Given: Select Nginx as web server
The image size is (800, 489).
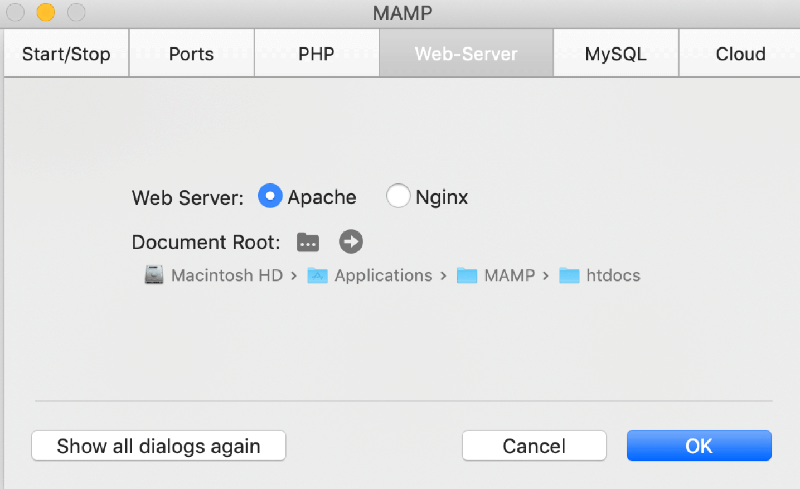Looking at the screenshot, I should click(x=398, y=196).
